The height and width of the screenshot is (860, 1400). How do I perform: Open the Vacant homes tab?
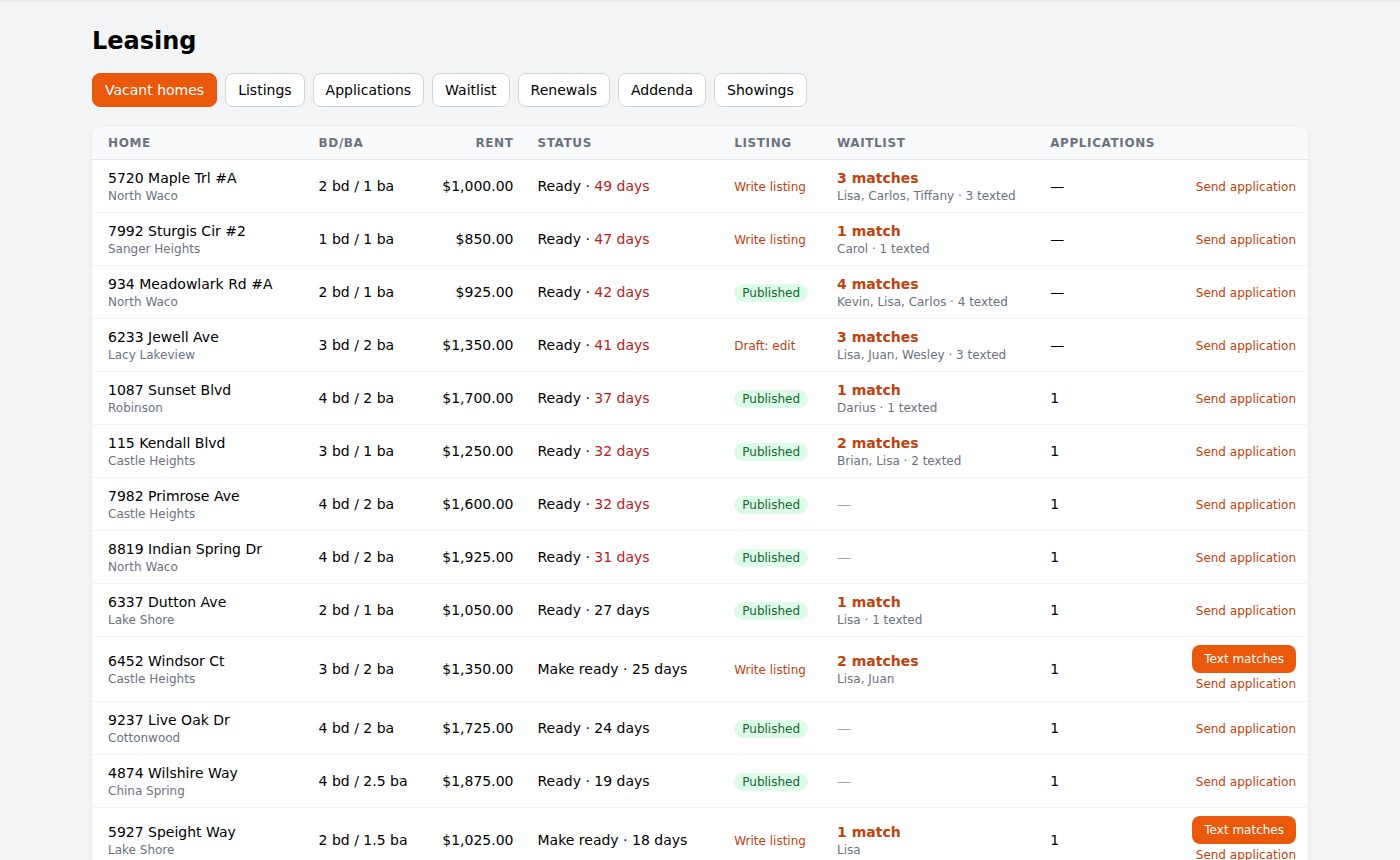coord(154,90)
